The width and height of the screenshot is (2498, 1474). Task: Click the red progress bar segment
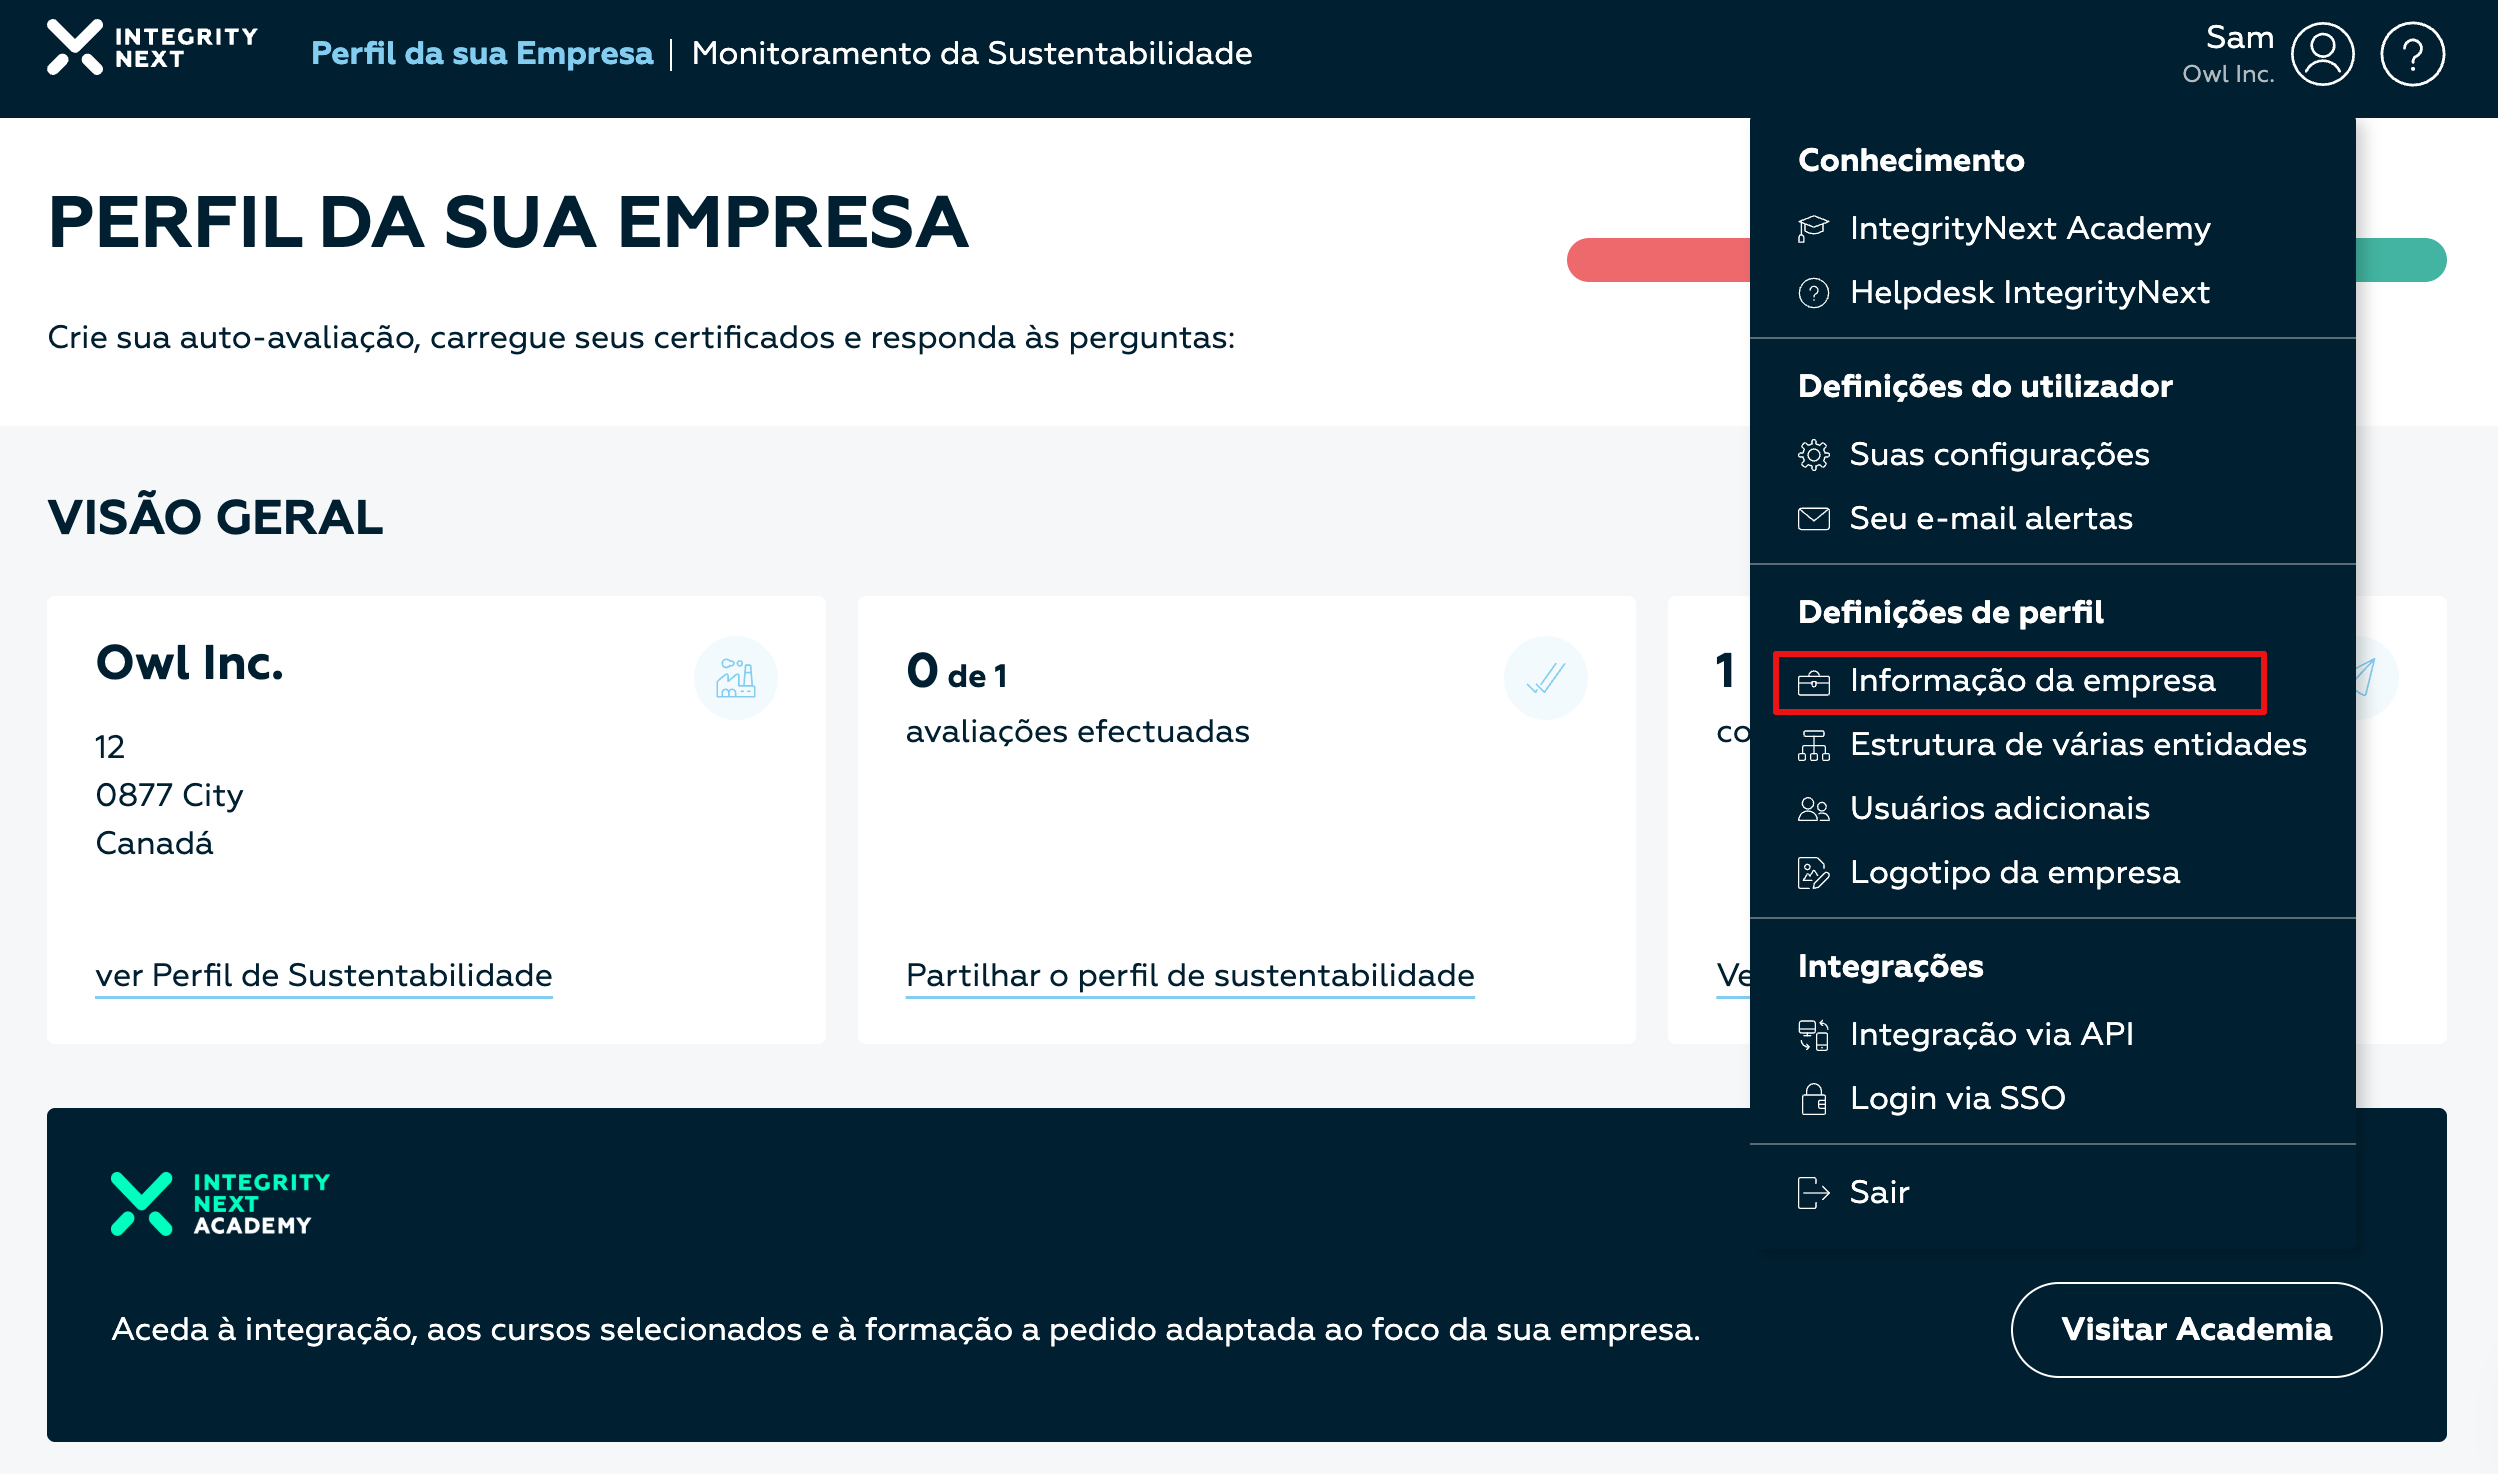click(1657, 260)
